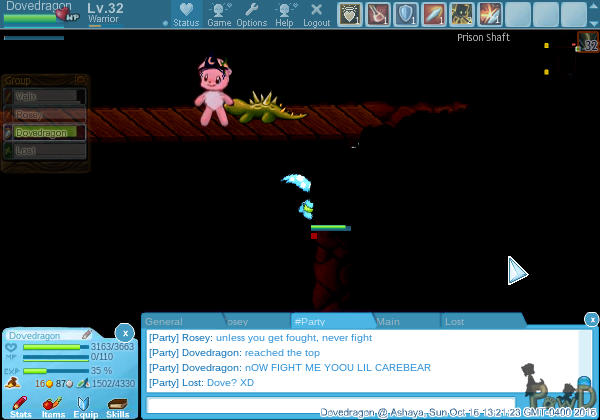Image resolution: width=600 pixels, height=420 pixels.
Task: Open the Options menu
Action: (x=251, y=13)
